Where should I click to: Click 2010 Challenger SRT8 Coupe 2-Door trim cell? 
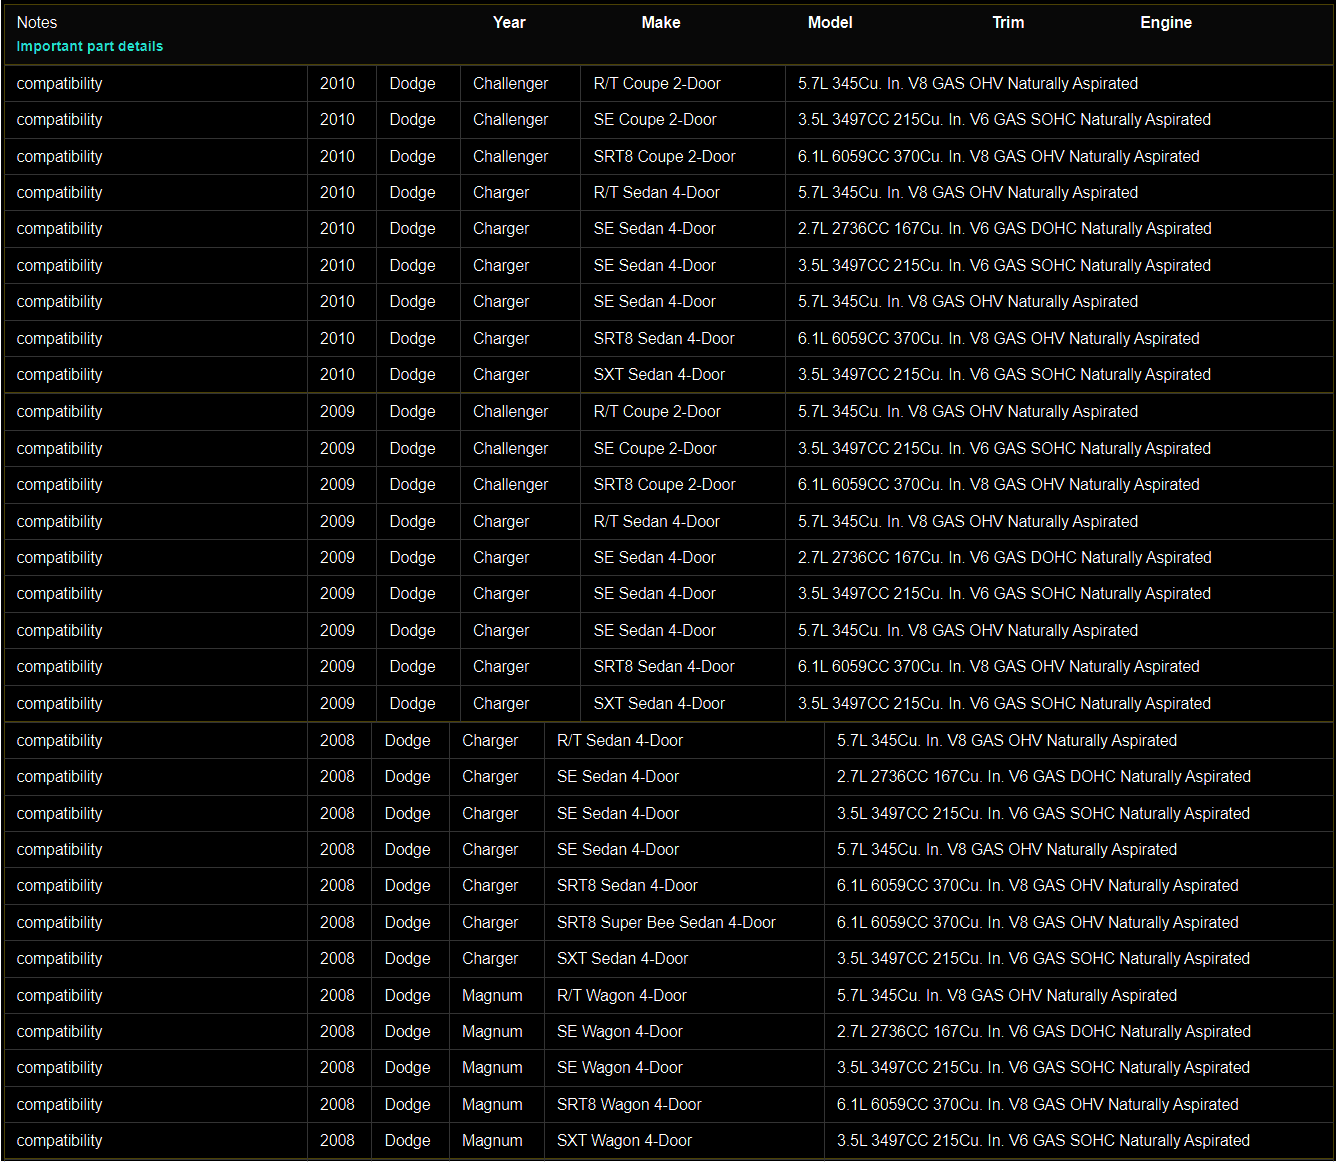point(664,156)
